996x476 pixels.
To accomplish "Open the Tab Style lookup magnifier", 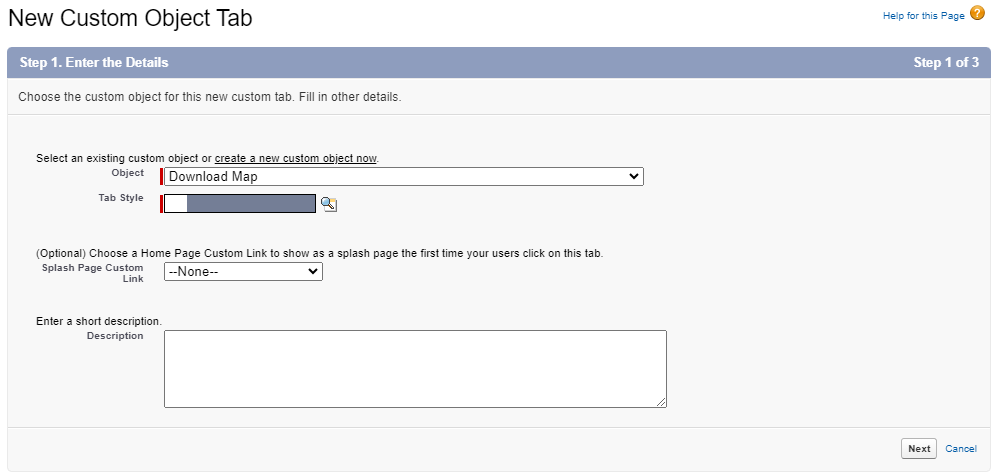I will click(x=328, y=204).
